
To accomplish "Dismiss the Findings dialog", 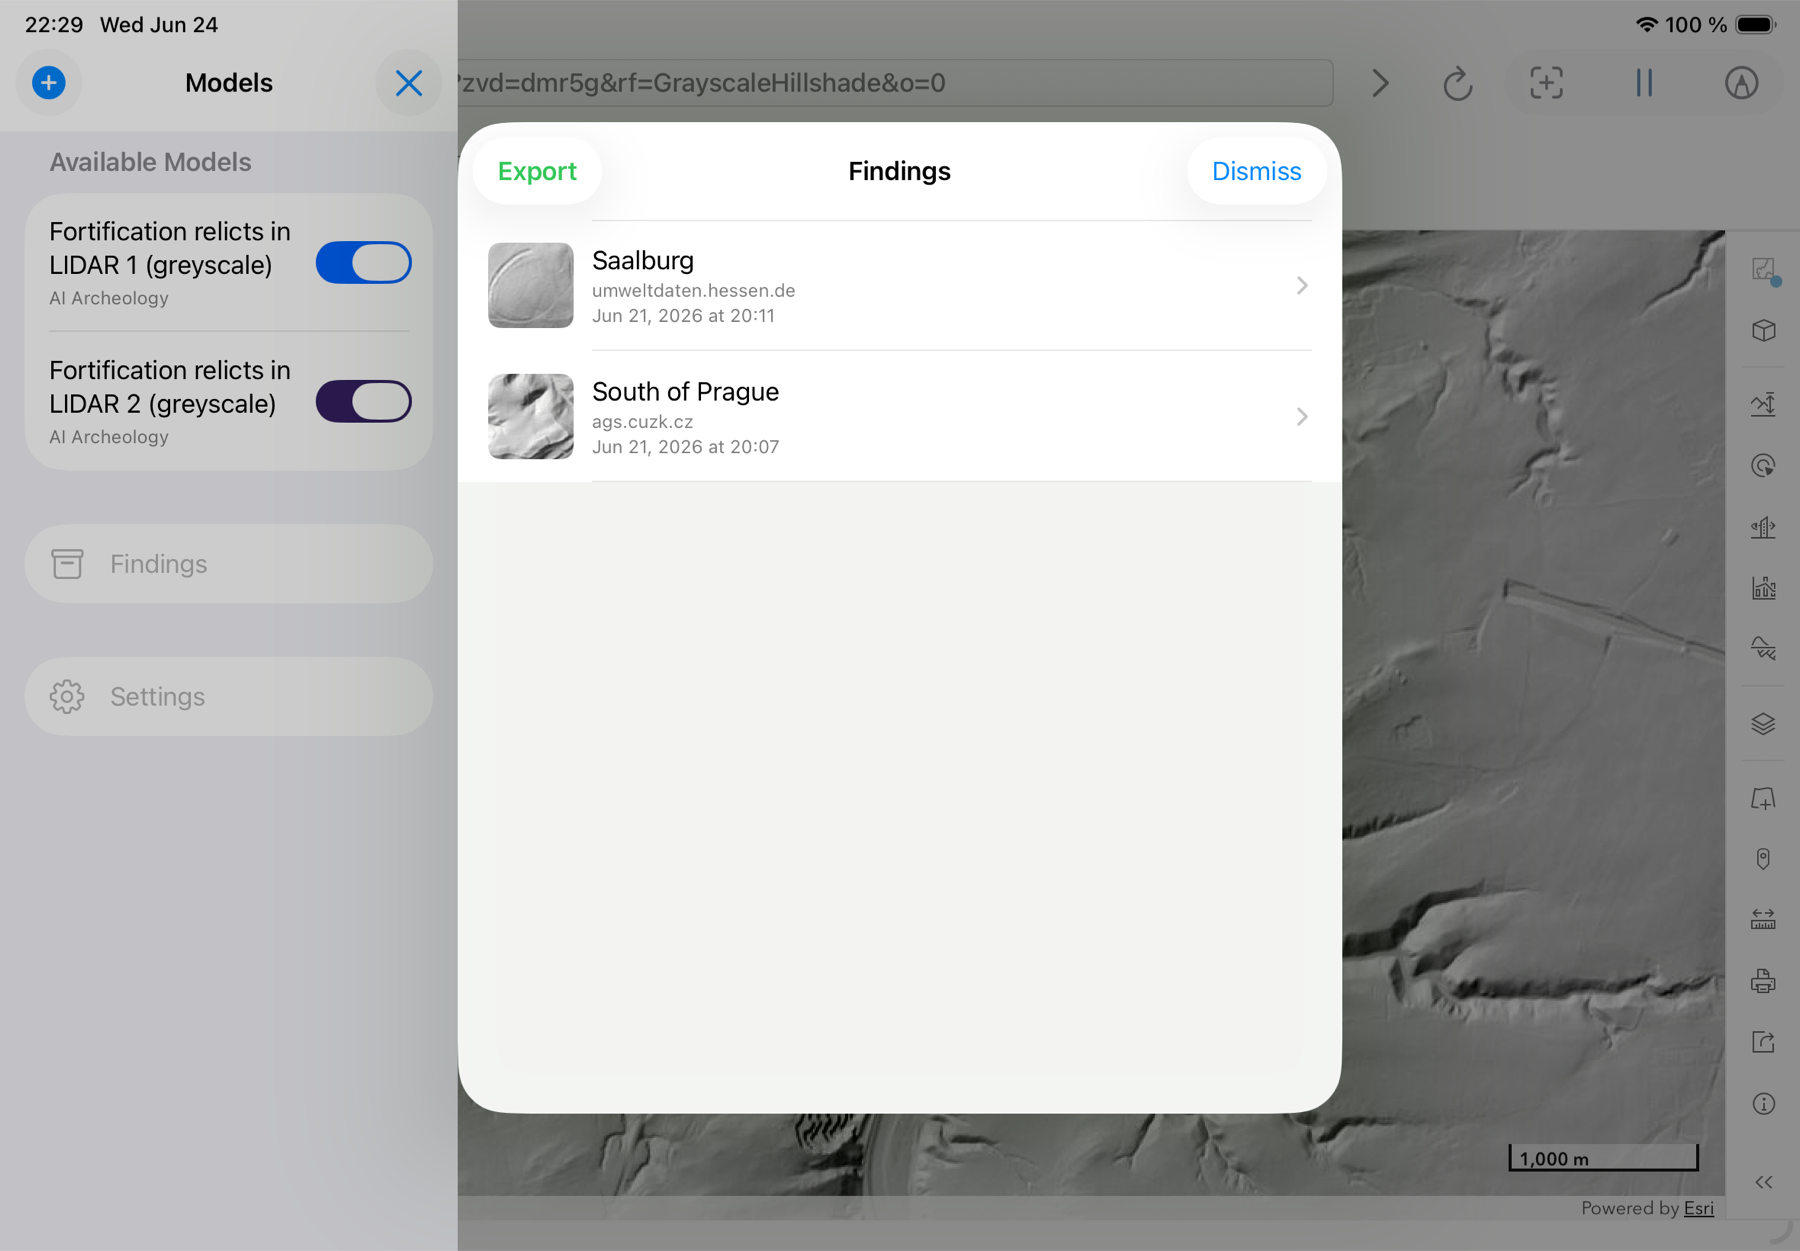I will click(1257, 171).
